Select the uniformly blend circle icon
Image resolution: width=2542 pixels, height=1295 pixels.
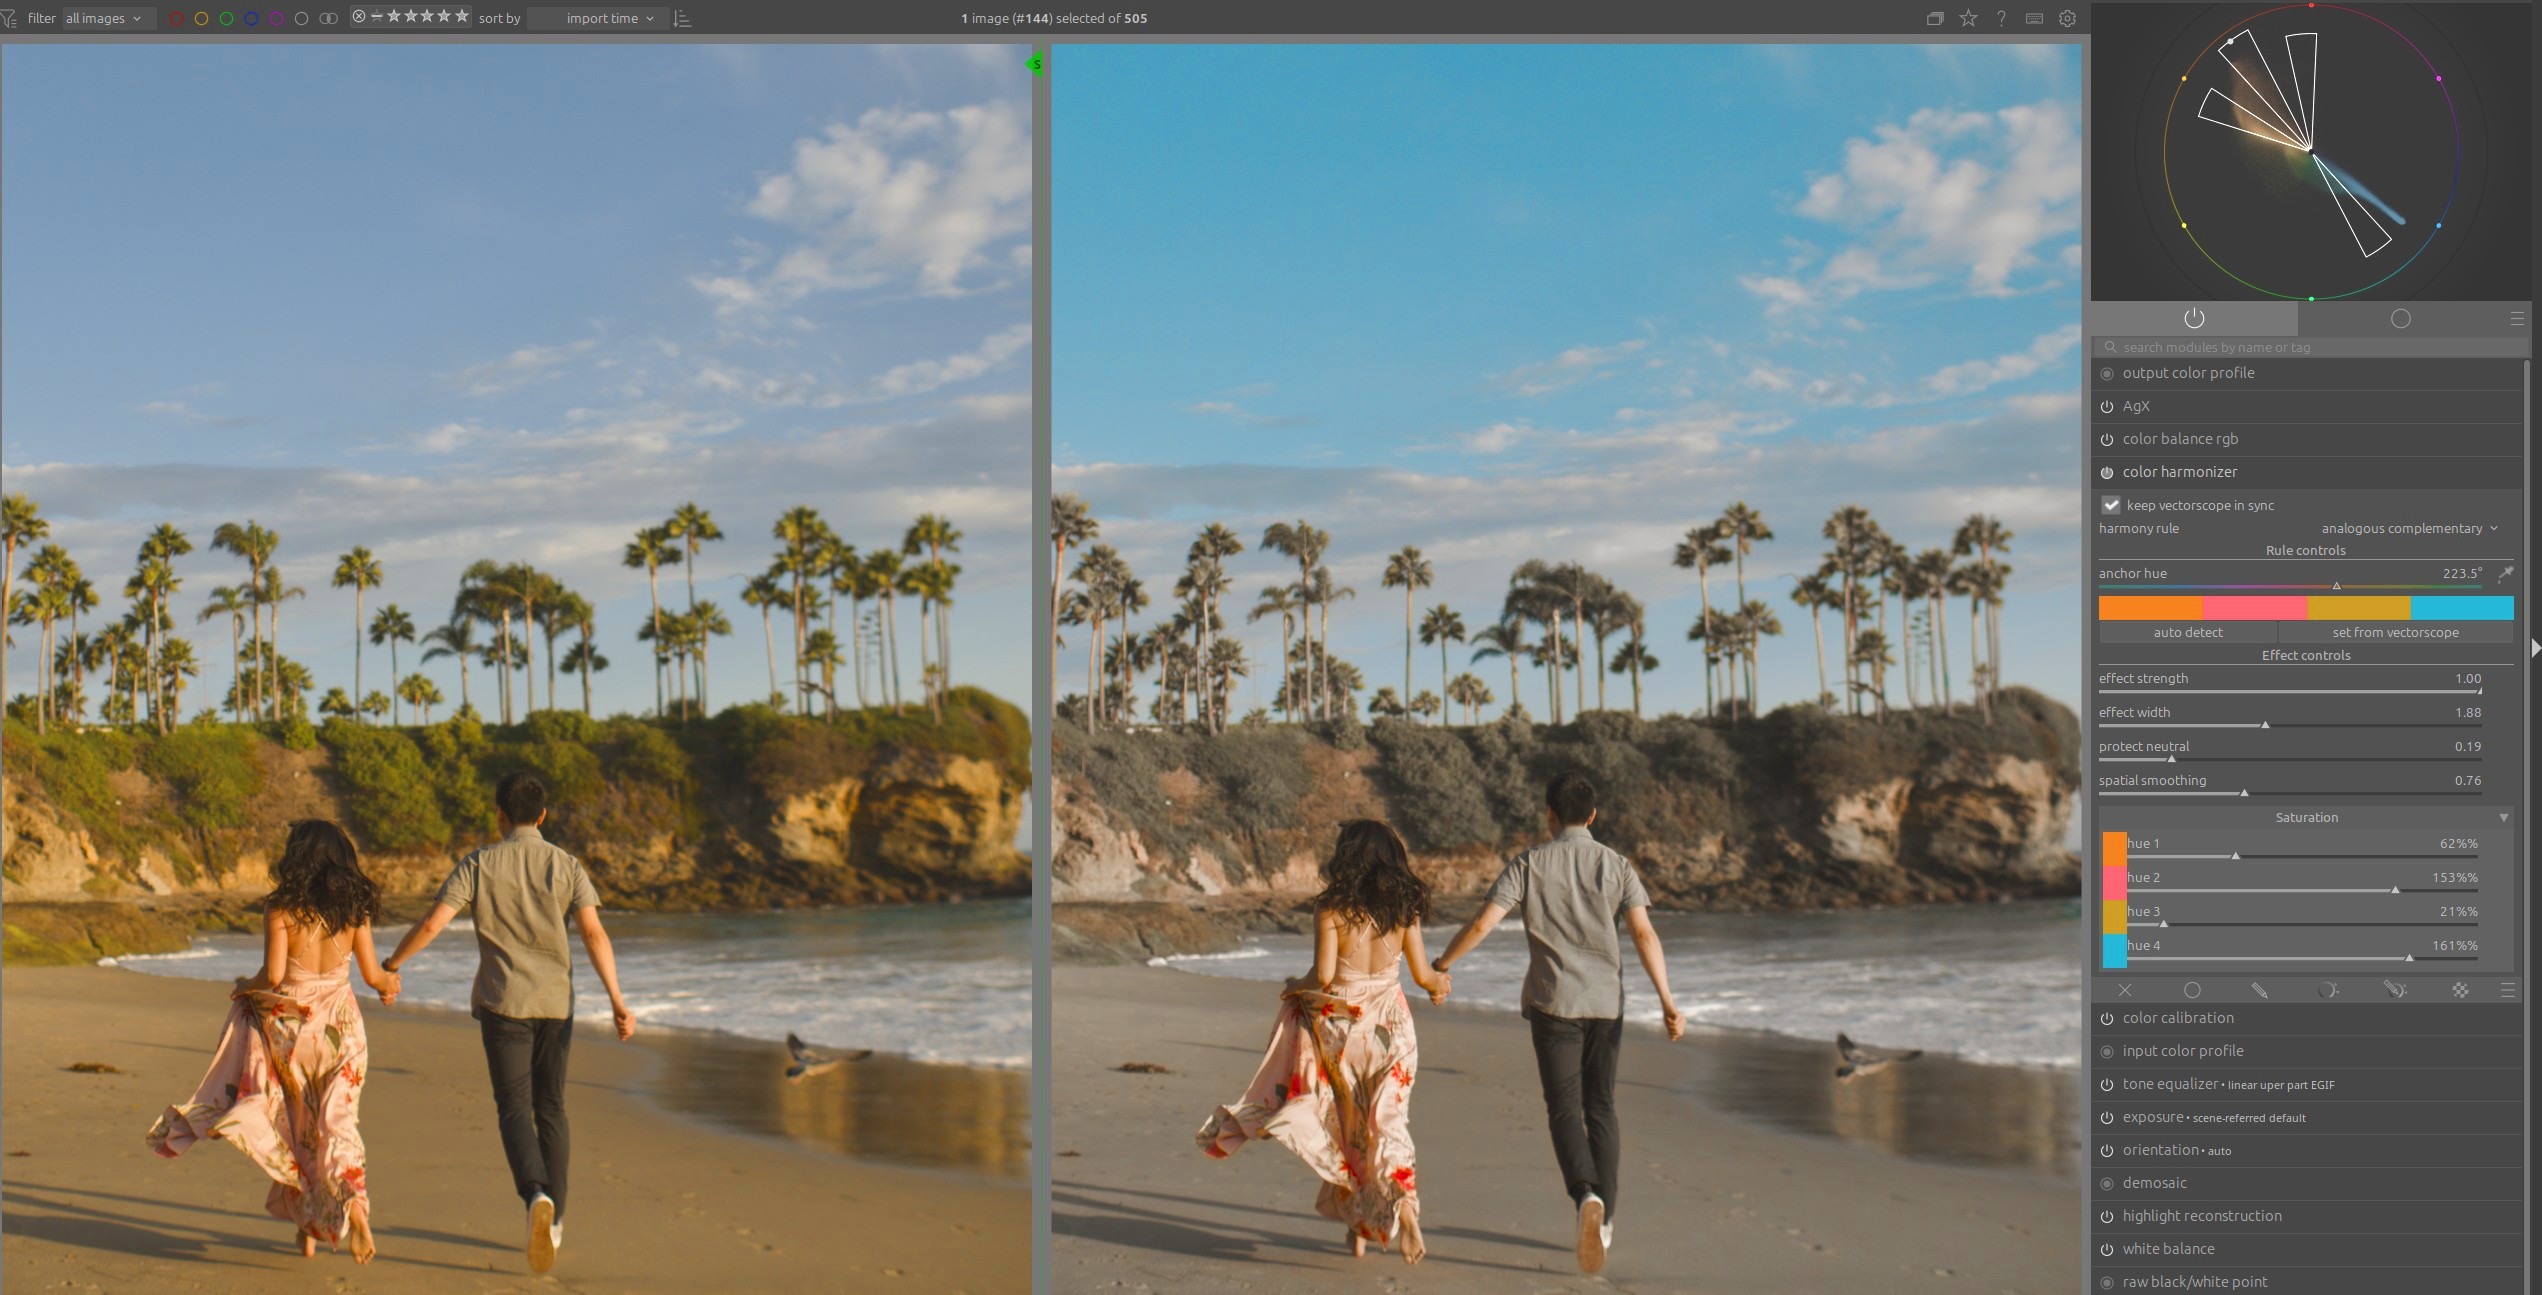click(x=2192, y=990)
